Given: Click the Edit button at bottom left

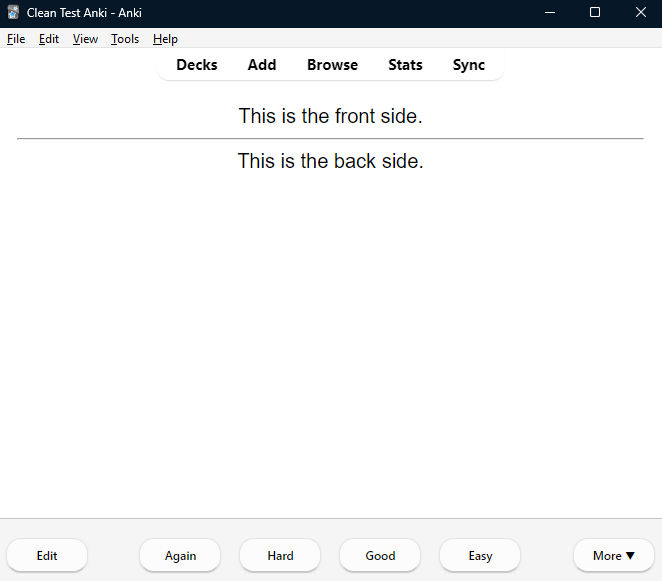Looking at the screenshot, I should click(x=47, y=556).
